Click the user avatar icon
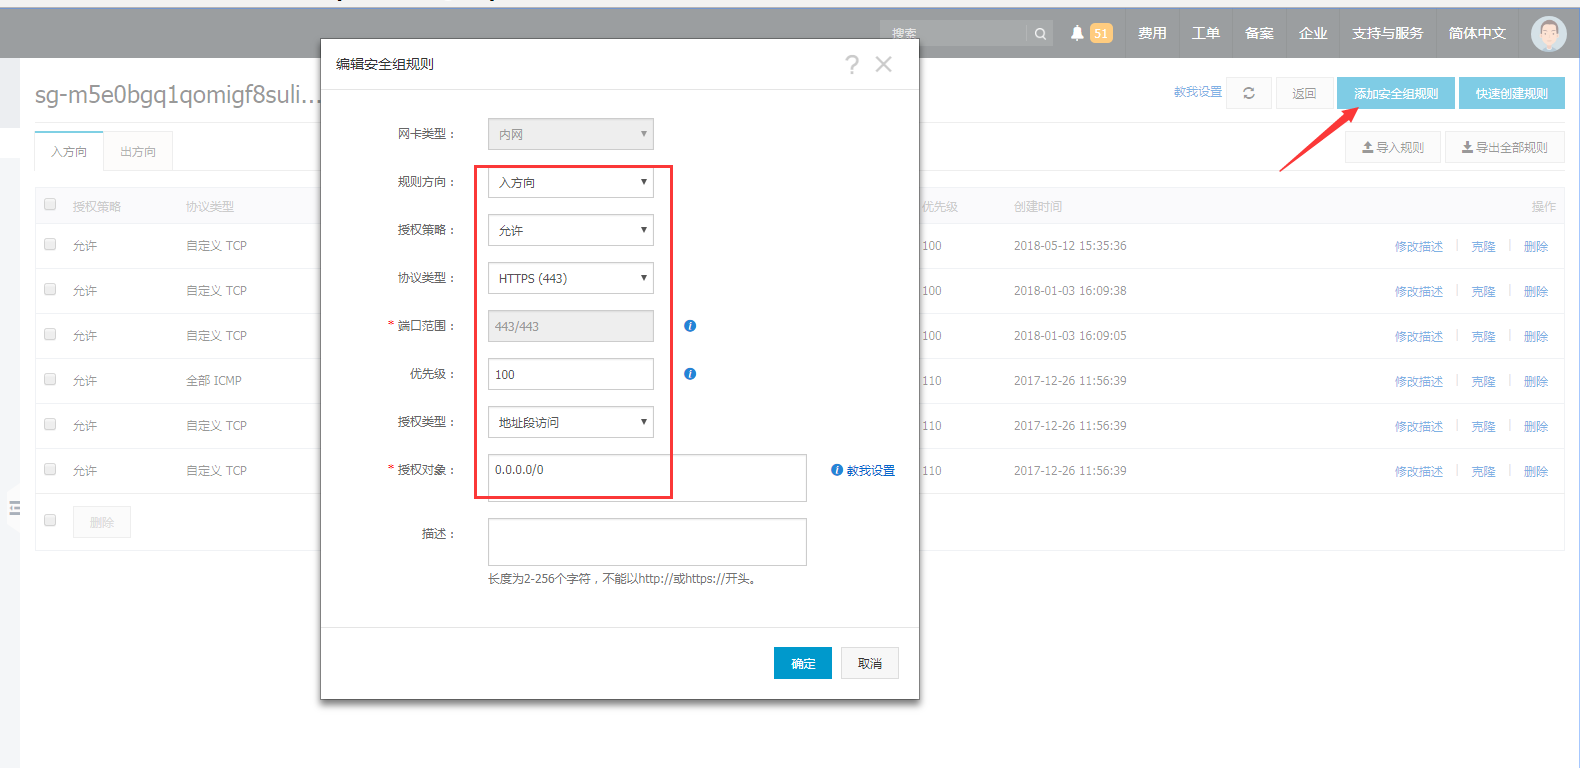The image size is (1580, 768). pos(1548,33)
